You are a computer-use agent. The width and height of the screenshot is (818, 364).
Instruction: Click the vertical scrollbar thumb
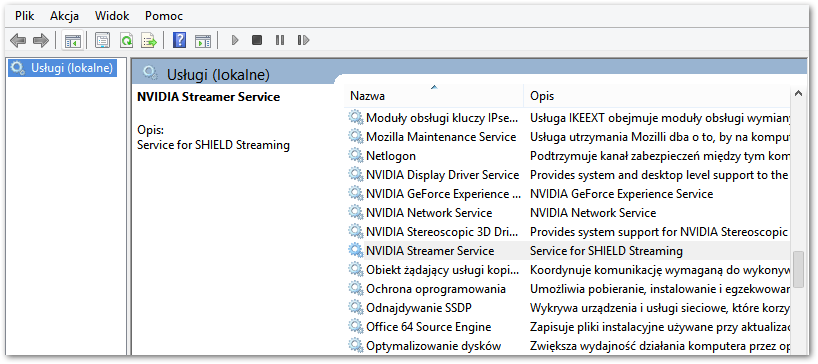click(798, 269)
